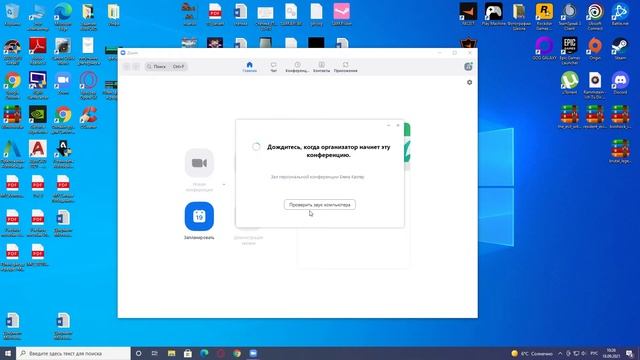
Task: Click the 'Дождитесь, когда организатор' message text
Action: [x=329, y=151]
